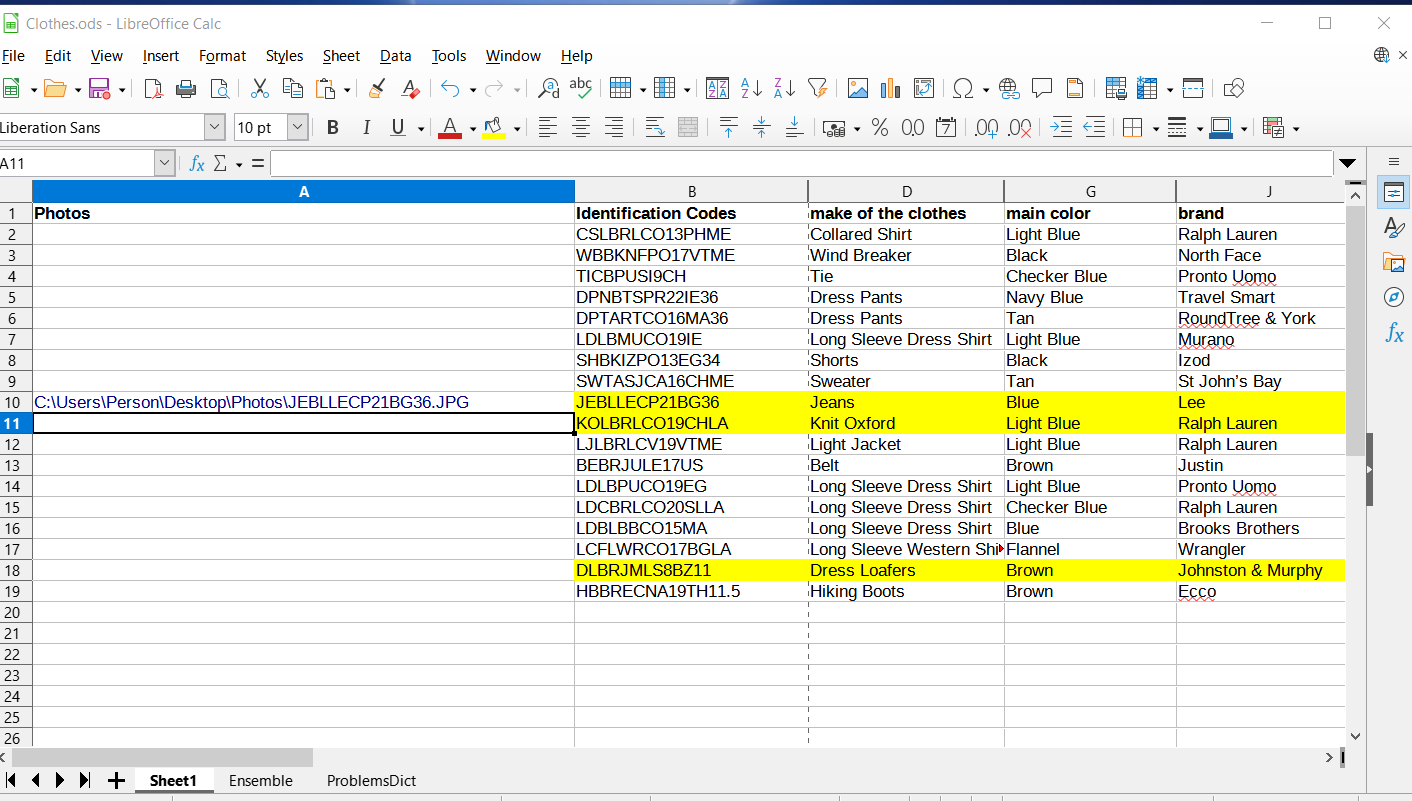
Task: Open sidebar Functions panel
Action: click(1394, 333)
